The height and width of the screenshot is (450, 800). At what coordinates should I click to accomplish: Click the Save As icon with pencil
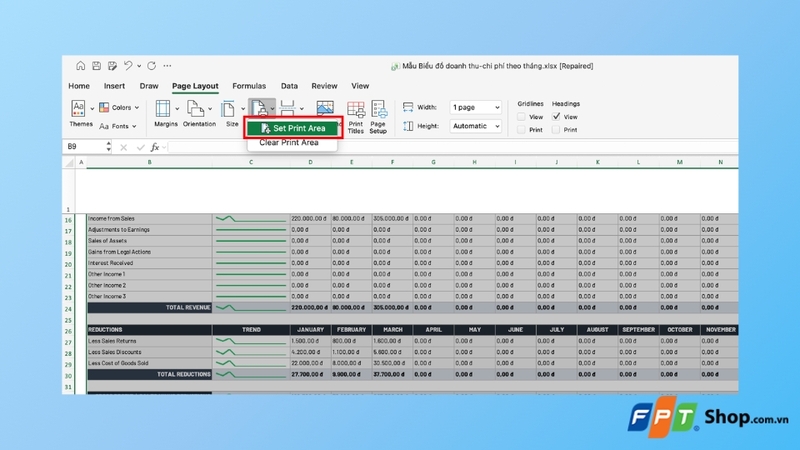click(112, 66)
